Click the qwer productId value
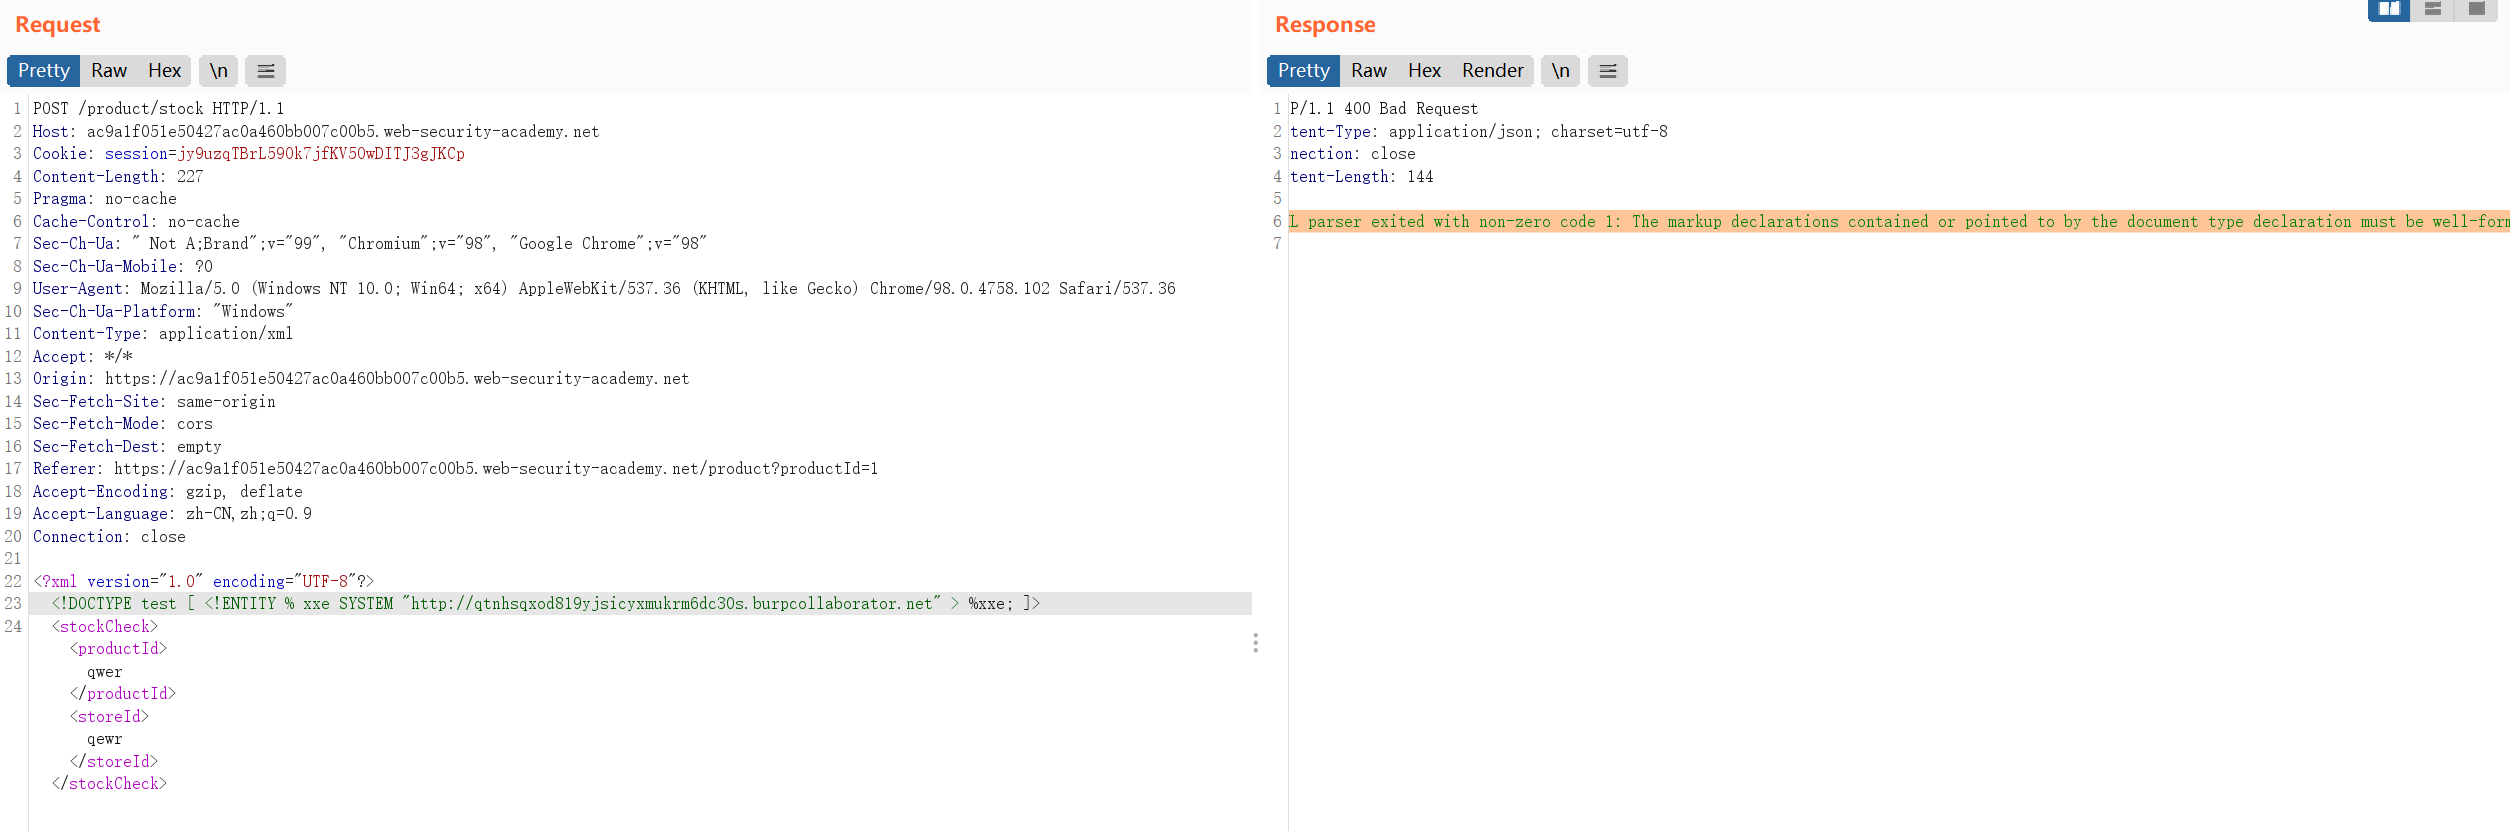Image resolution: width=2510 pixels, height=831 pixels. tap(105, 672)
